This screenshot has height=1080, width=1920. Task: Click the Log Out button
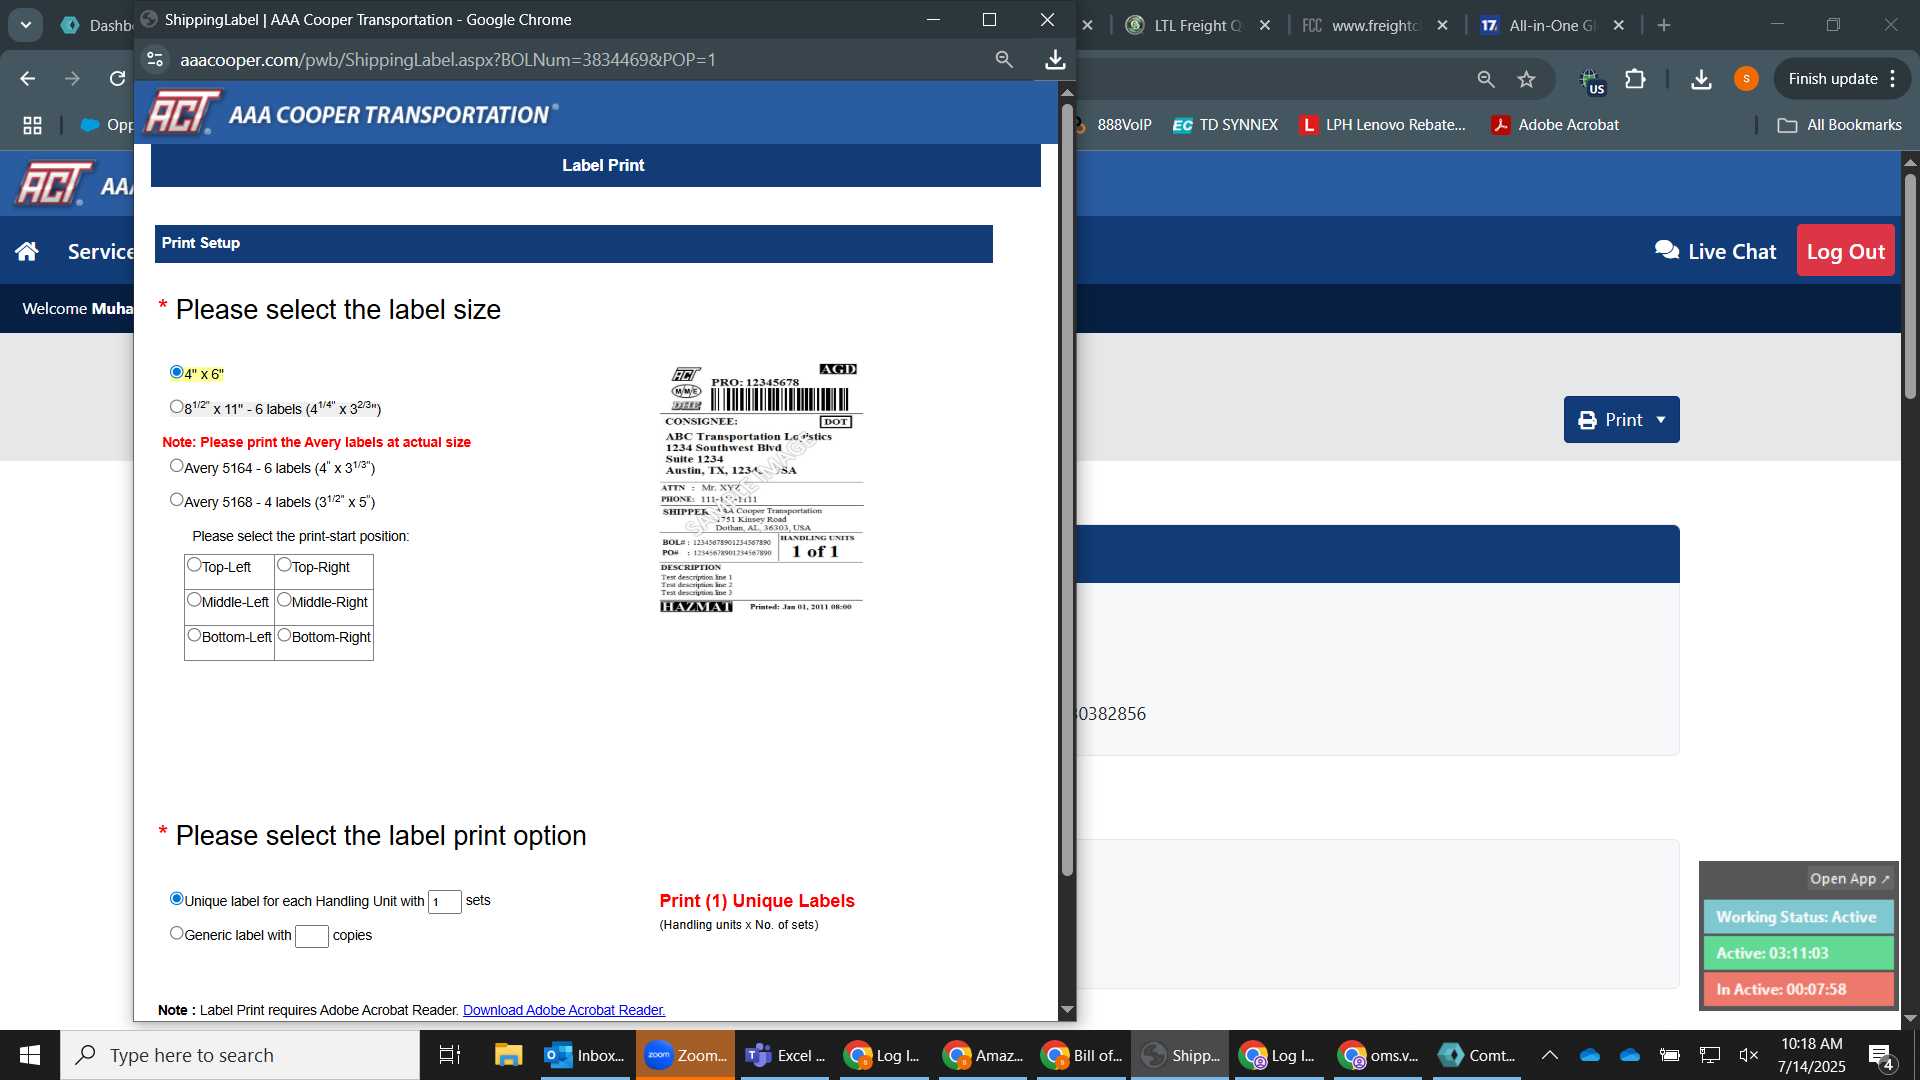pos(1845,251)
